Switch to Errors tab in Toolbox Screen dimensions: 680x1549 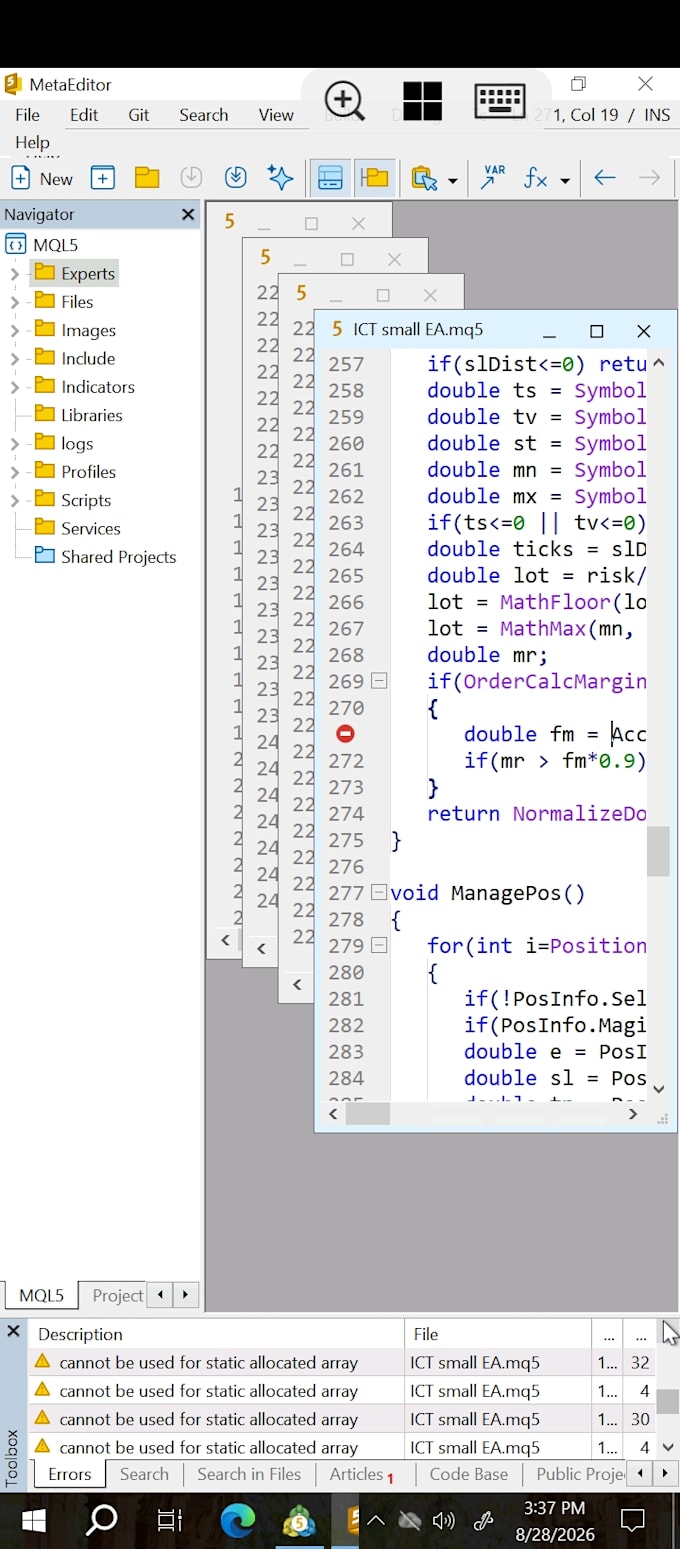pos(69,1474)
